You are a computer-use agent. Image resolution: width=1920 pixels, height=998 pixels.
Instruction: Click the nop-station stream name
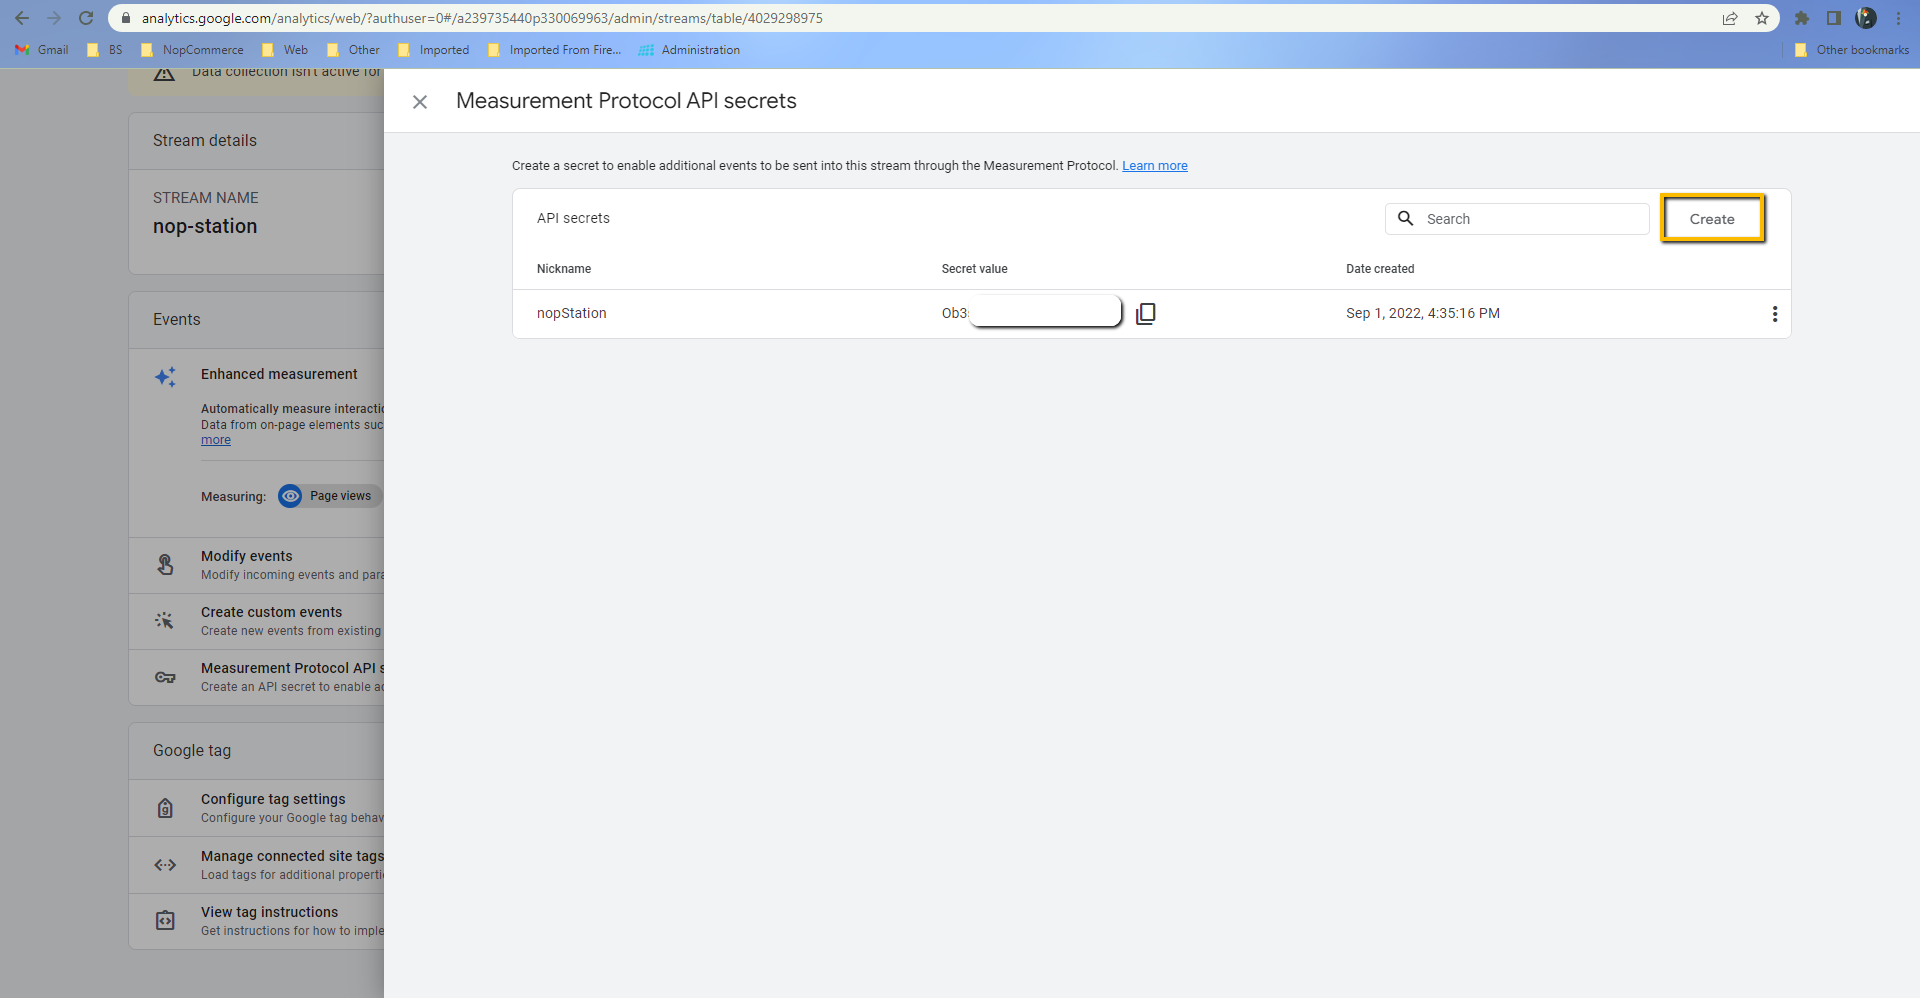pos(205,226)
